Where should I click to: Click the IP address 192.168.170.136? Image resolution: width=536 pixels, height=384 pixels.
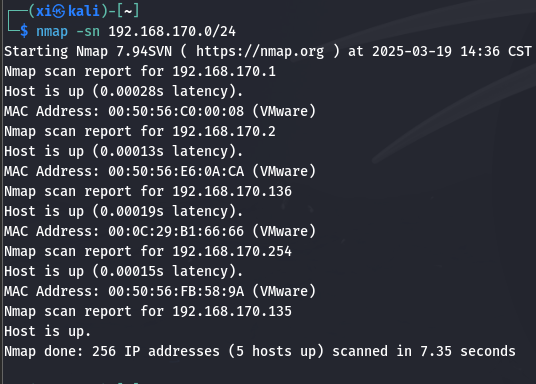[232, 191]
